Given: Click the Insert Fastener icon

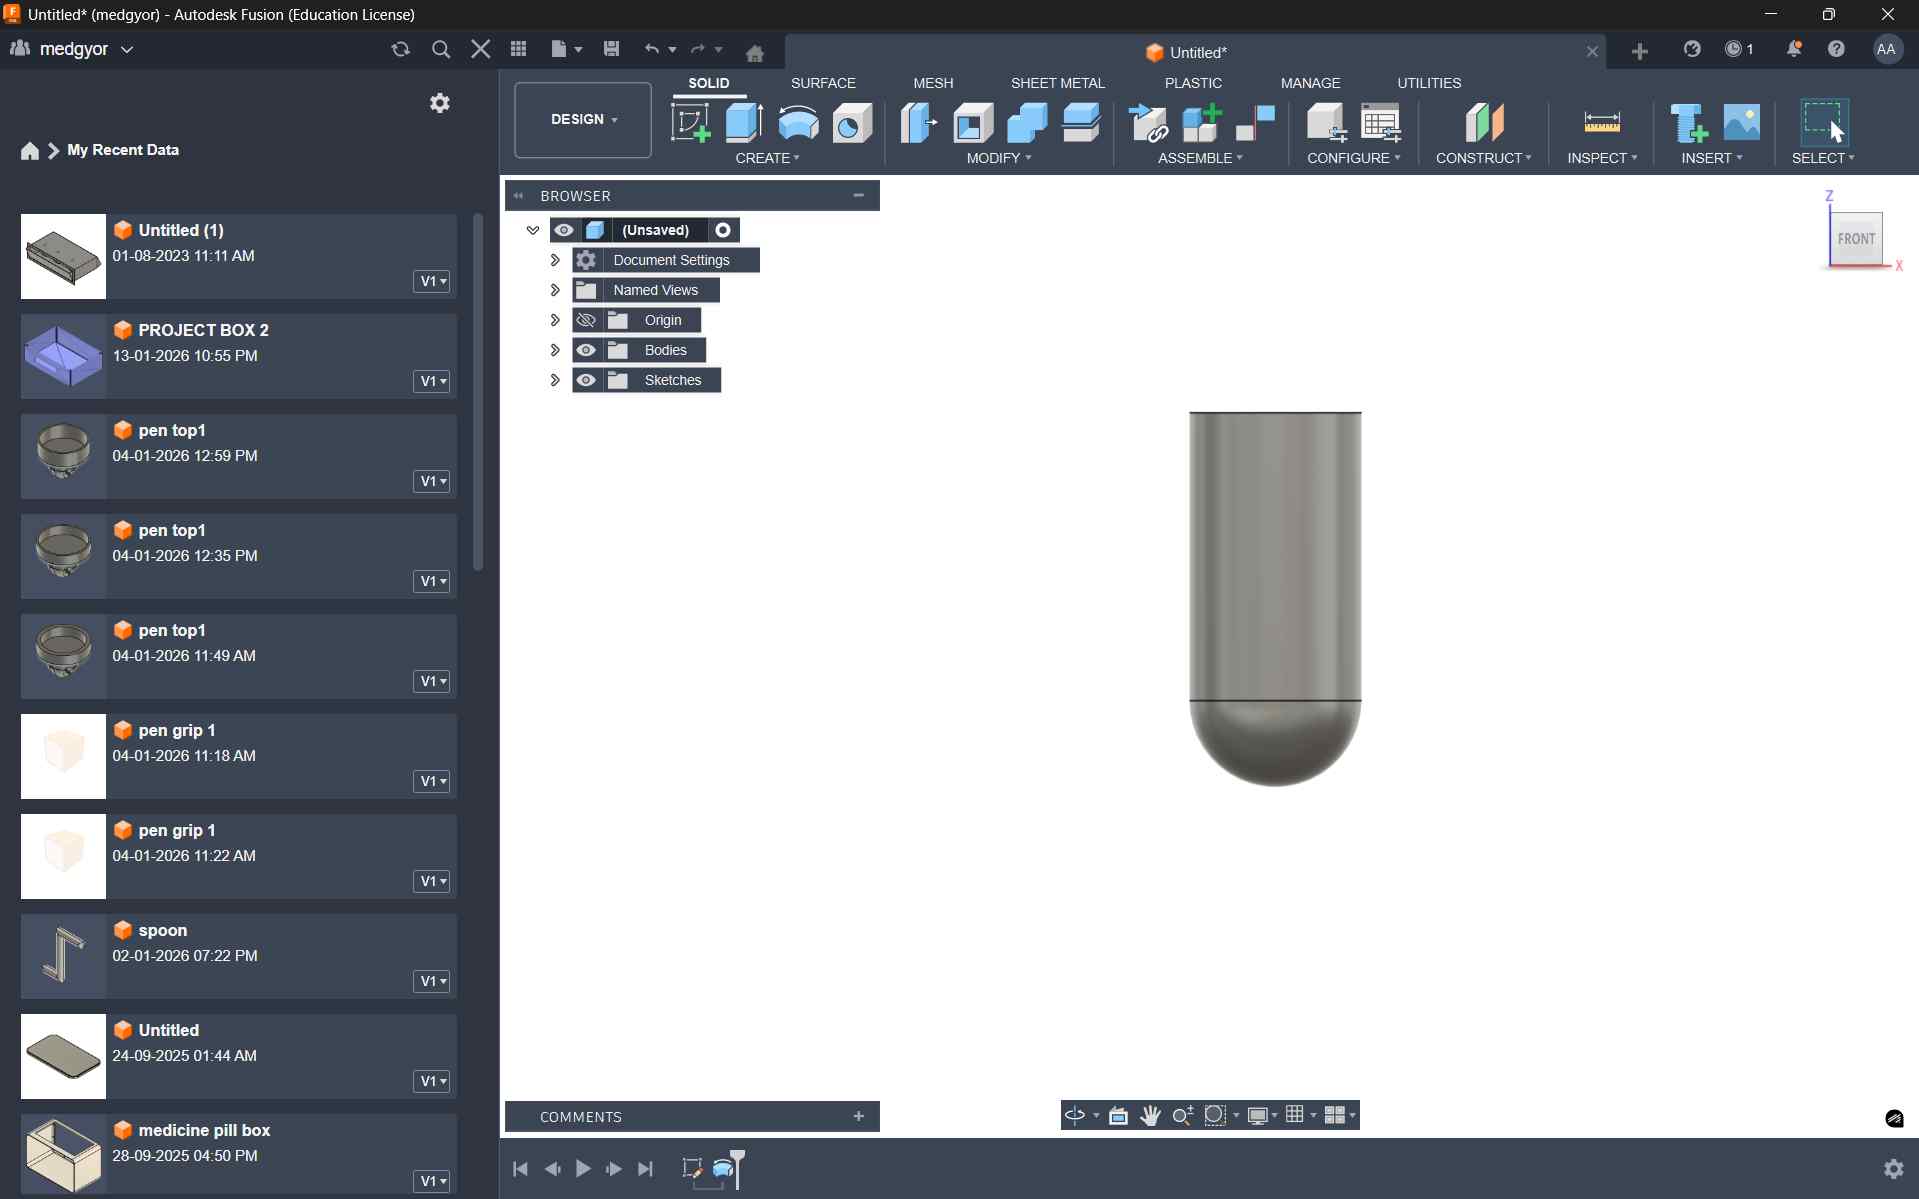Looking at the screenshot, I should click(x=1688, y=123).
